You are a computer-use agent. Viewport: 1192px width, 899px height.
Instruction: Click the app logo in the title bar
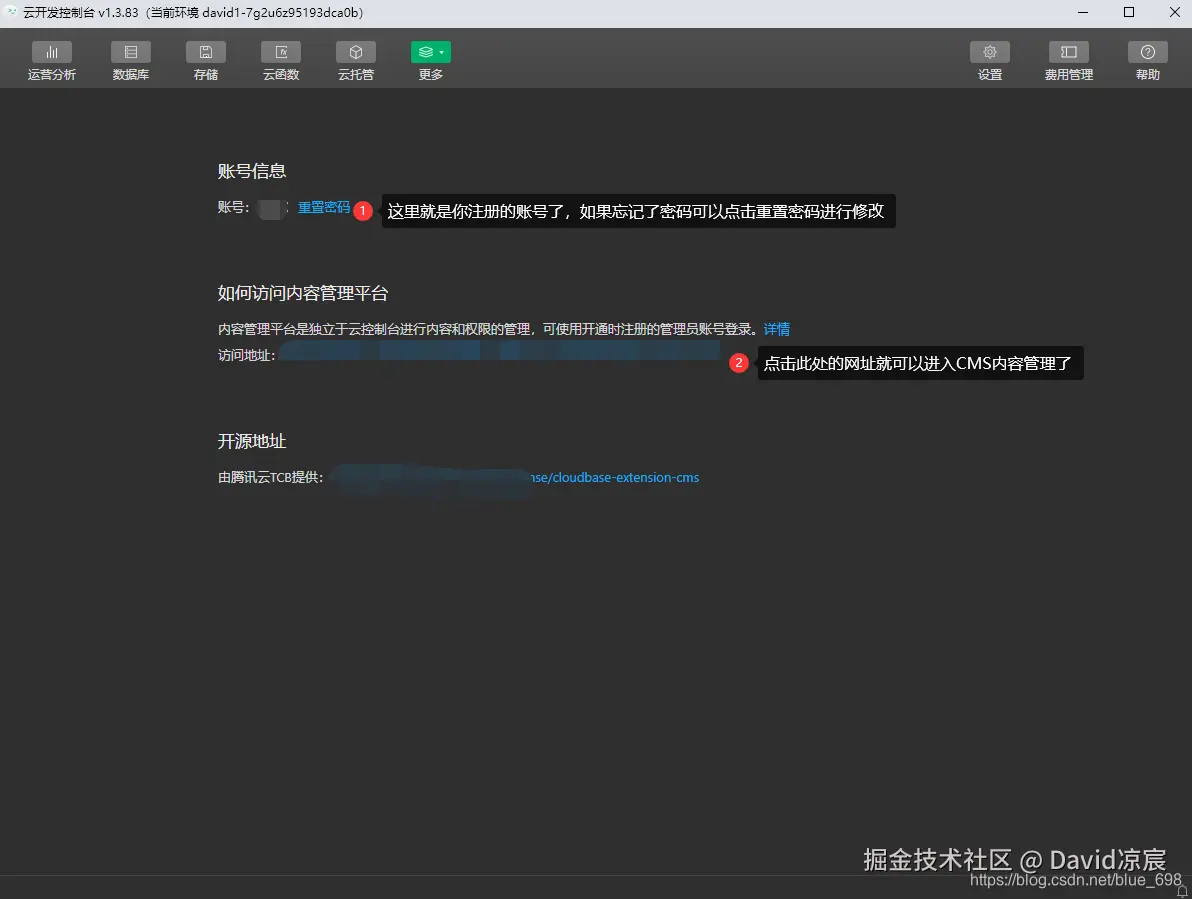(x=12, y=13)
